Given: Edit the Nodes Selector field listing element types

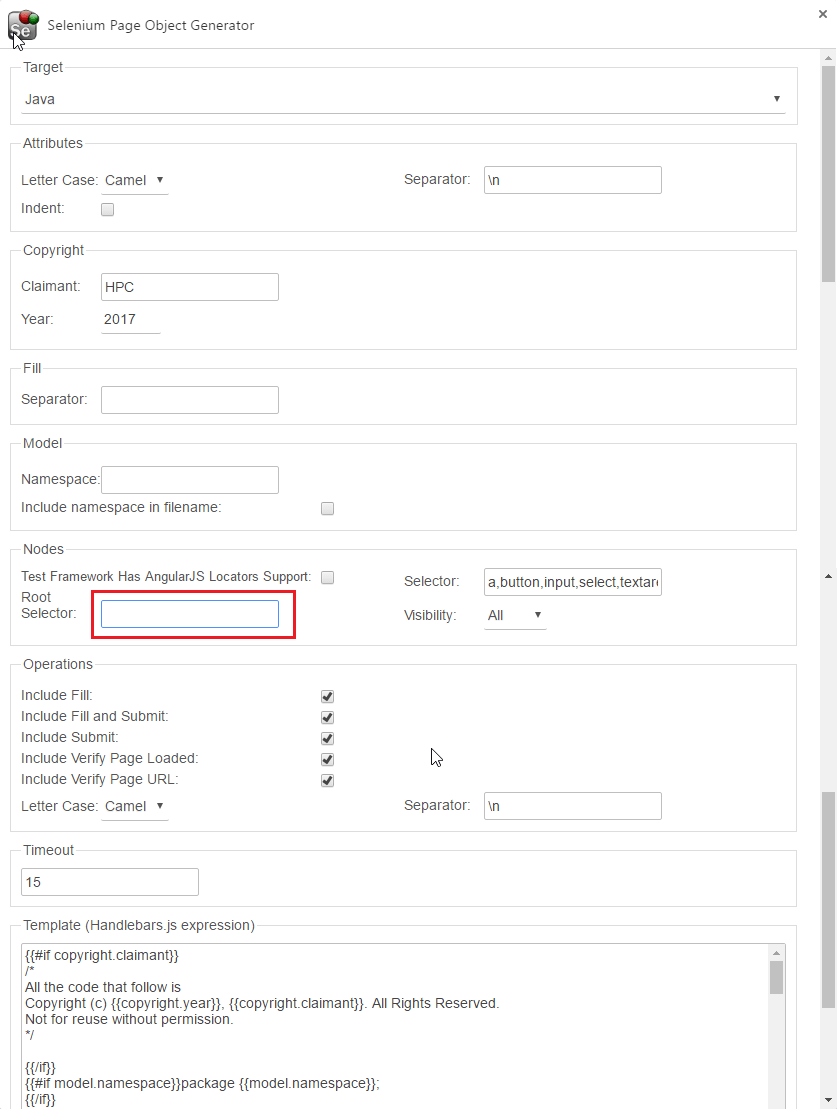Looking at the screenshot, I should [x=572, y=582].
